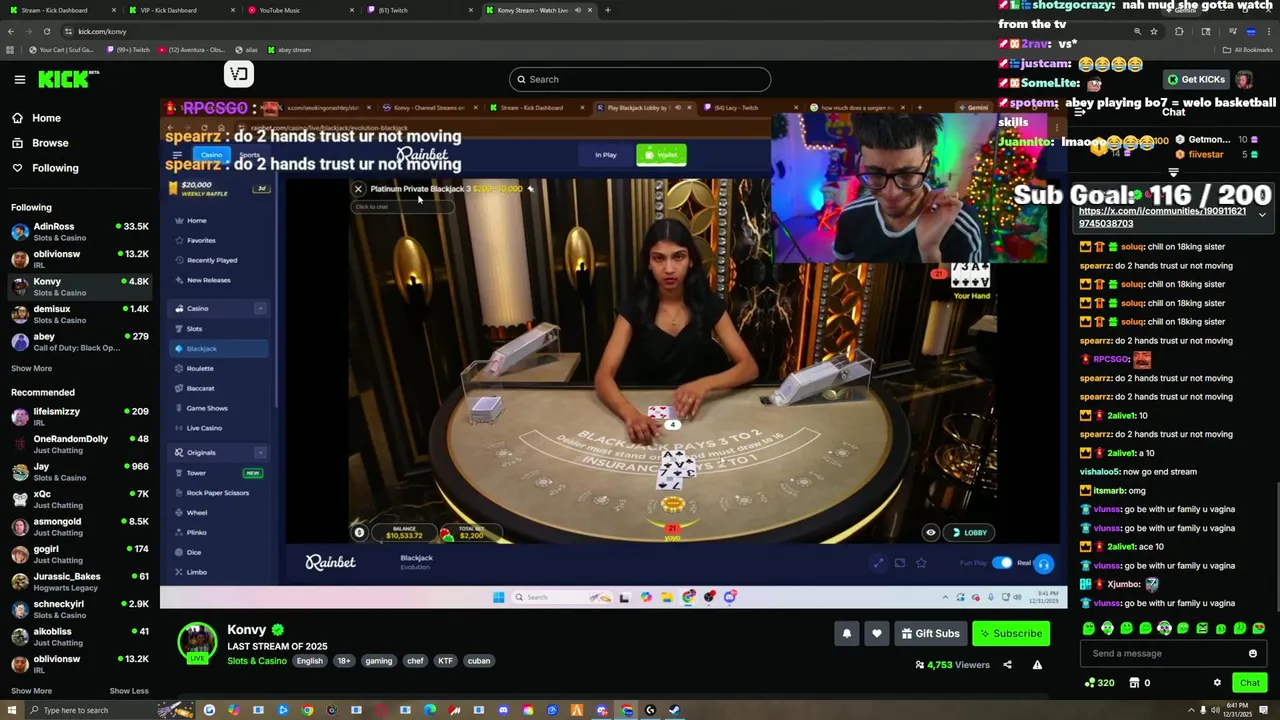This screenshot has height=720, width=1280.
Task: Send message with the Chat button
Action: click(x=1249, y=683)
